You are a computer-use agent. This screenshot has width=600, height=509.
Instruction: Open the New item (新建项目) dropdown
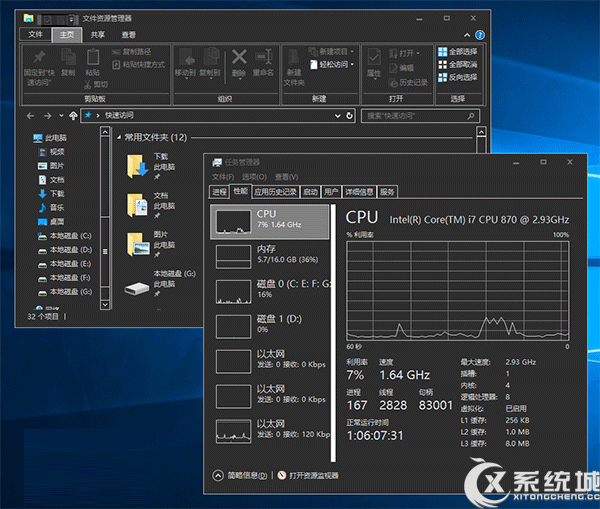click(x=331, y=51)
